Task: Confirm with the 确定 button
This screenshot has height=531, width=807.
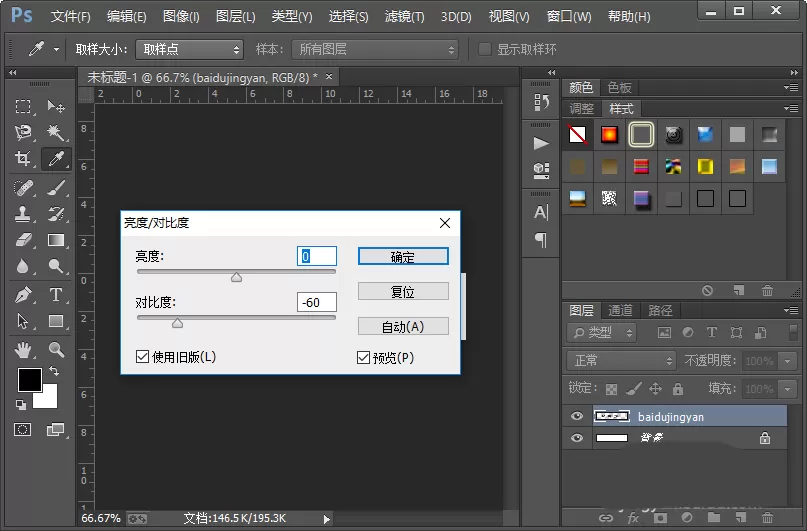Action: tap(403, 257)
